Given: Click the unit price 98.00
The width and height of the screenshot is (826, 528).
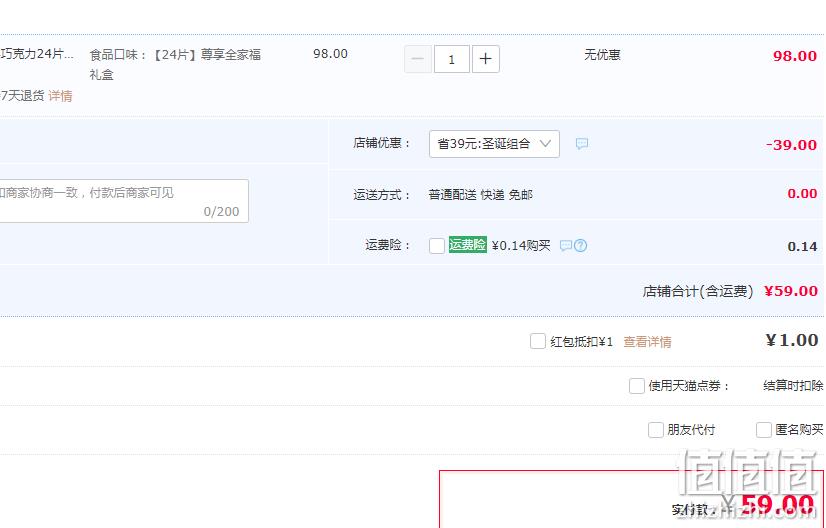Looking at the screenshot, I should tap(330, 54).
